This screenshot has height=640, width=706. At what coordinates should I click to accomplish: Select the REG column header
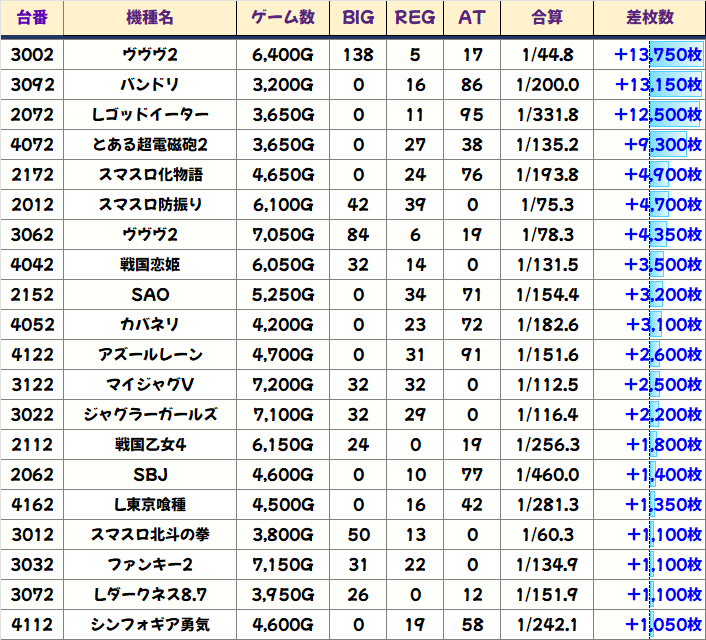(415, 18)
